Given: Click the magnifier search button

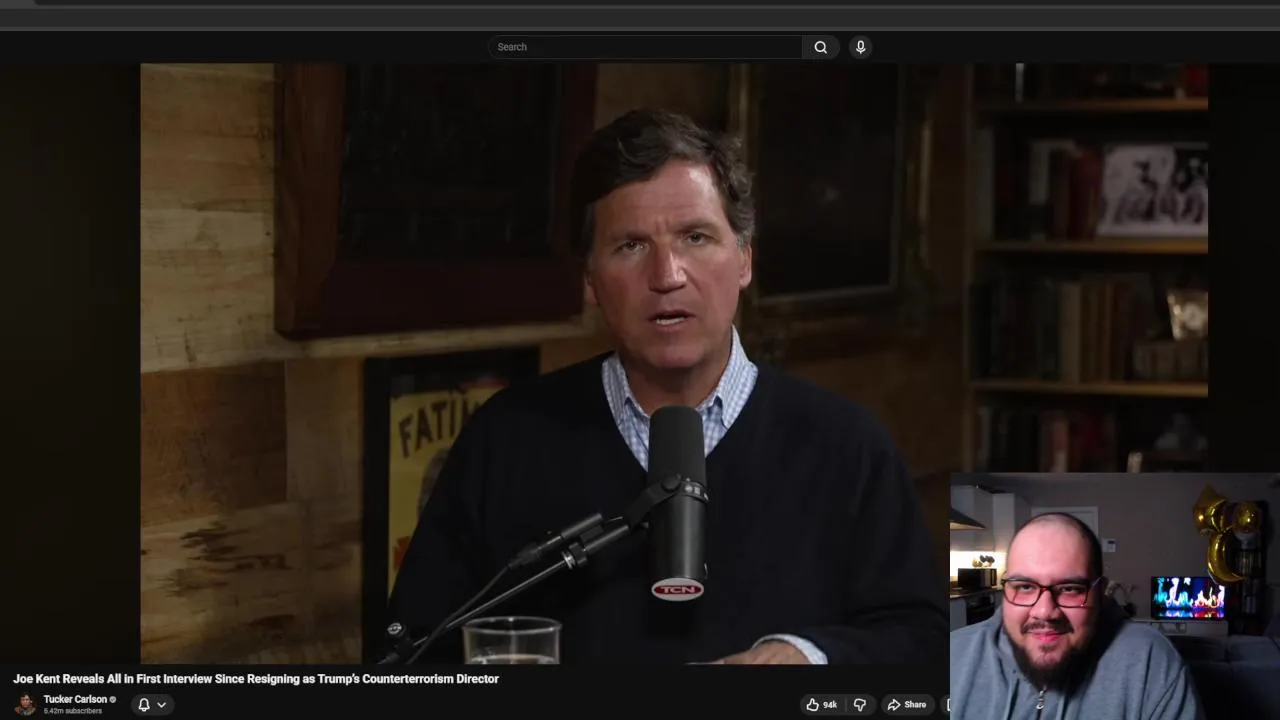Looking at the screenshot, I should [x=820, y=47].
